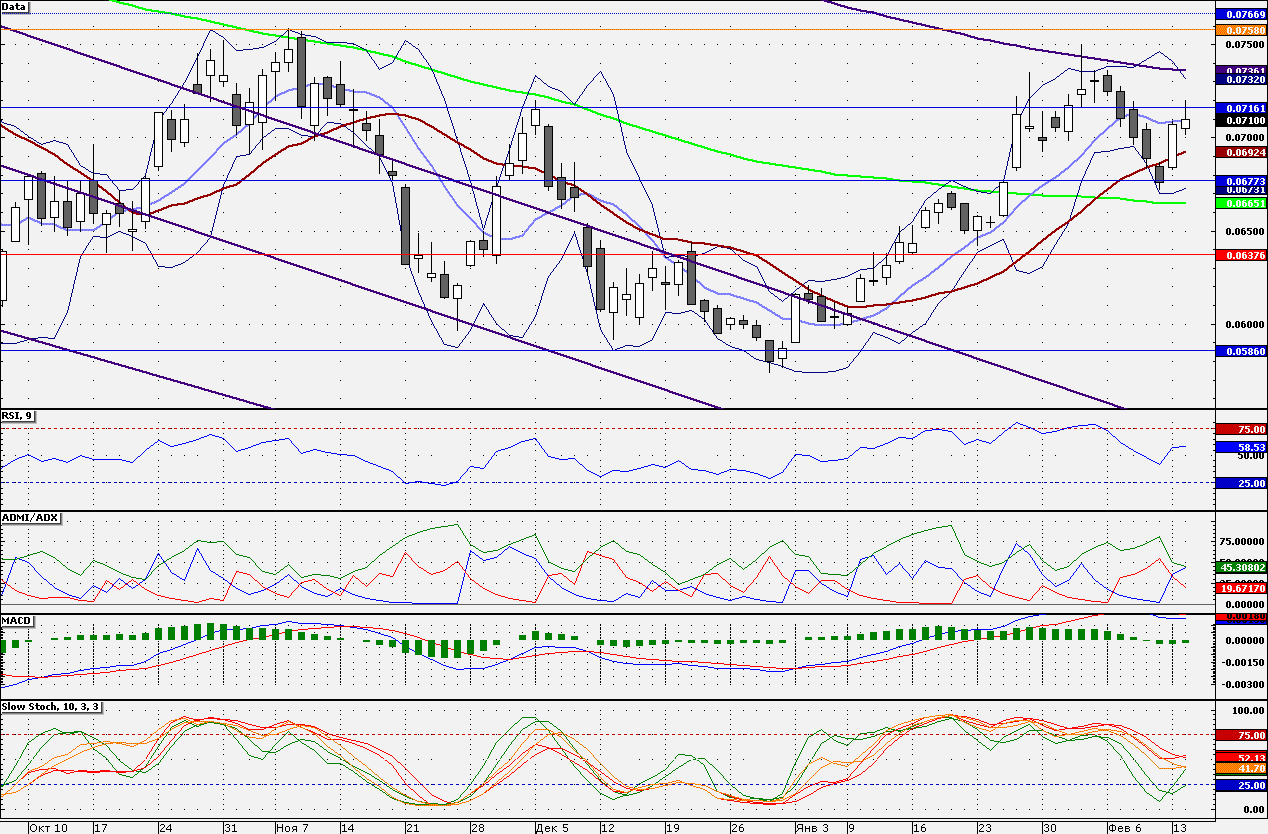
Task: Select the RSI, 9 indicator label
Action: click(17, 414)
